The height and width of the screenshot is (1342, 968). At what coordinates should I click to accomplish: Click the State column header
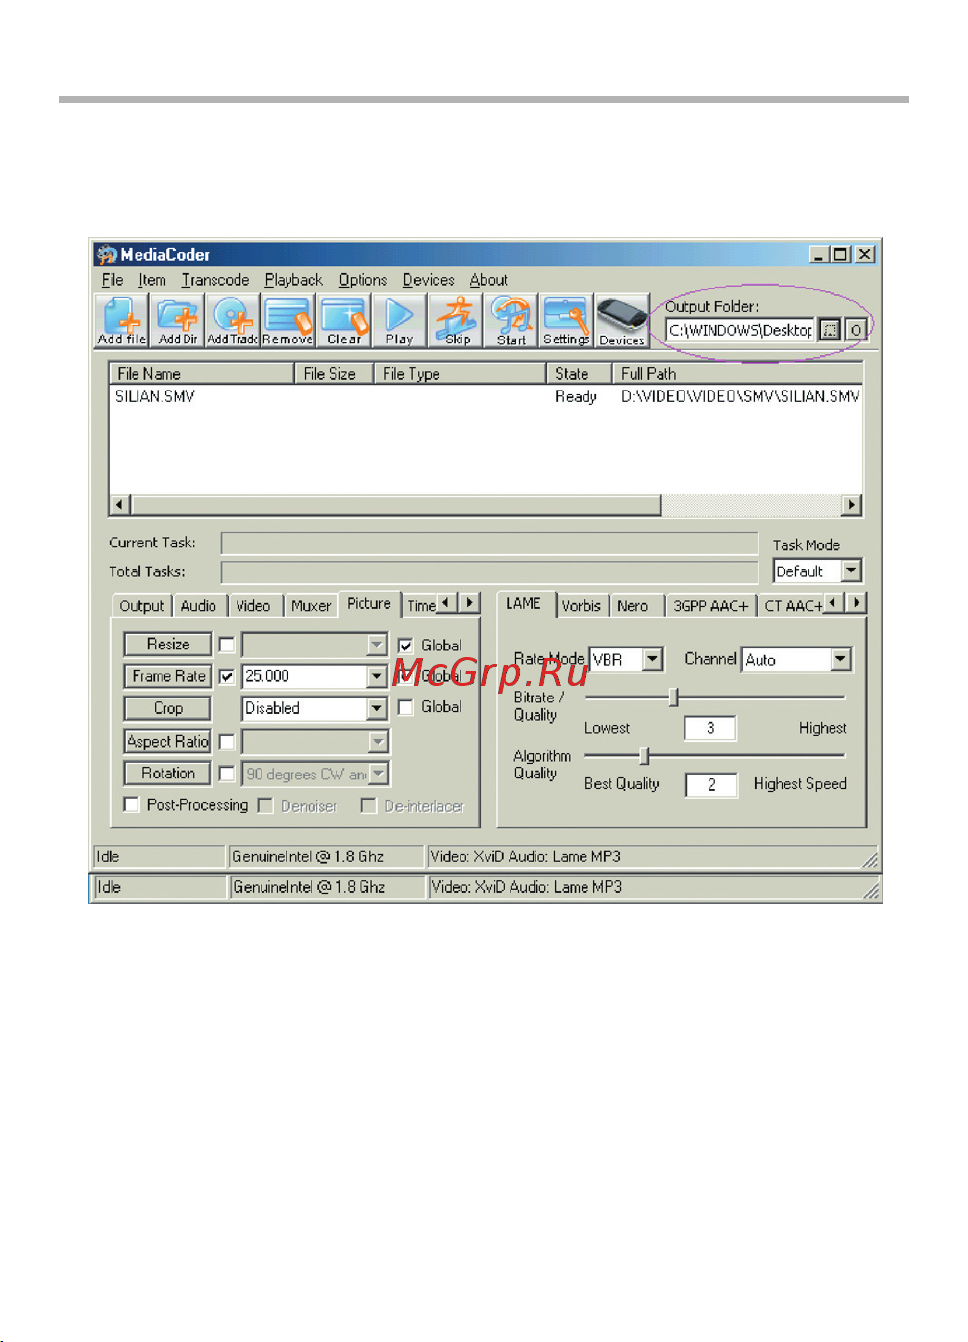coord(579,373)
